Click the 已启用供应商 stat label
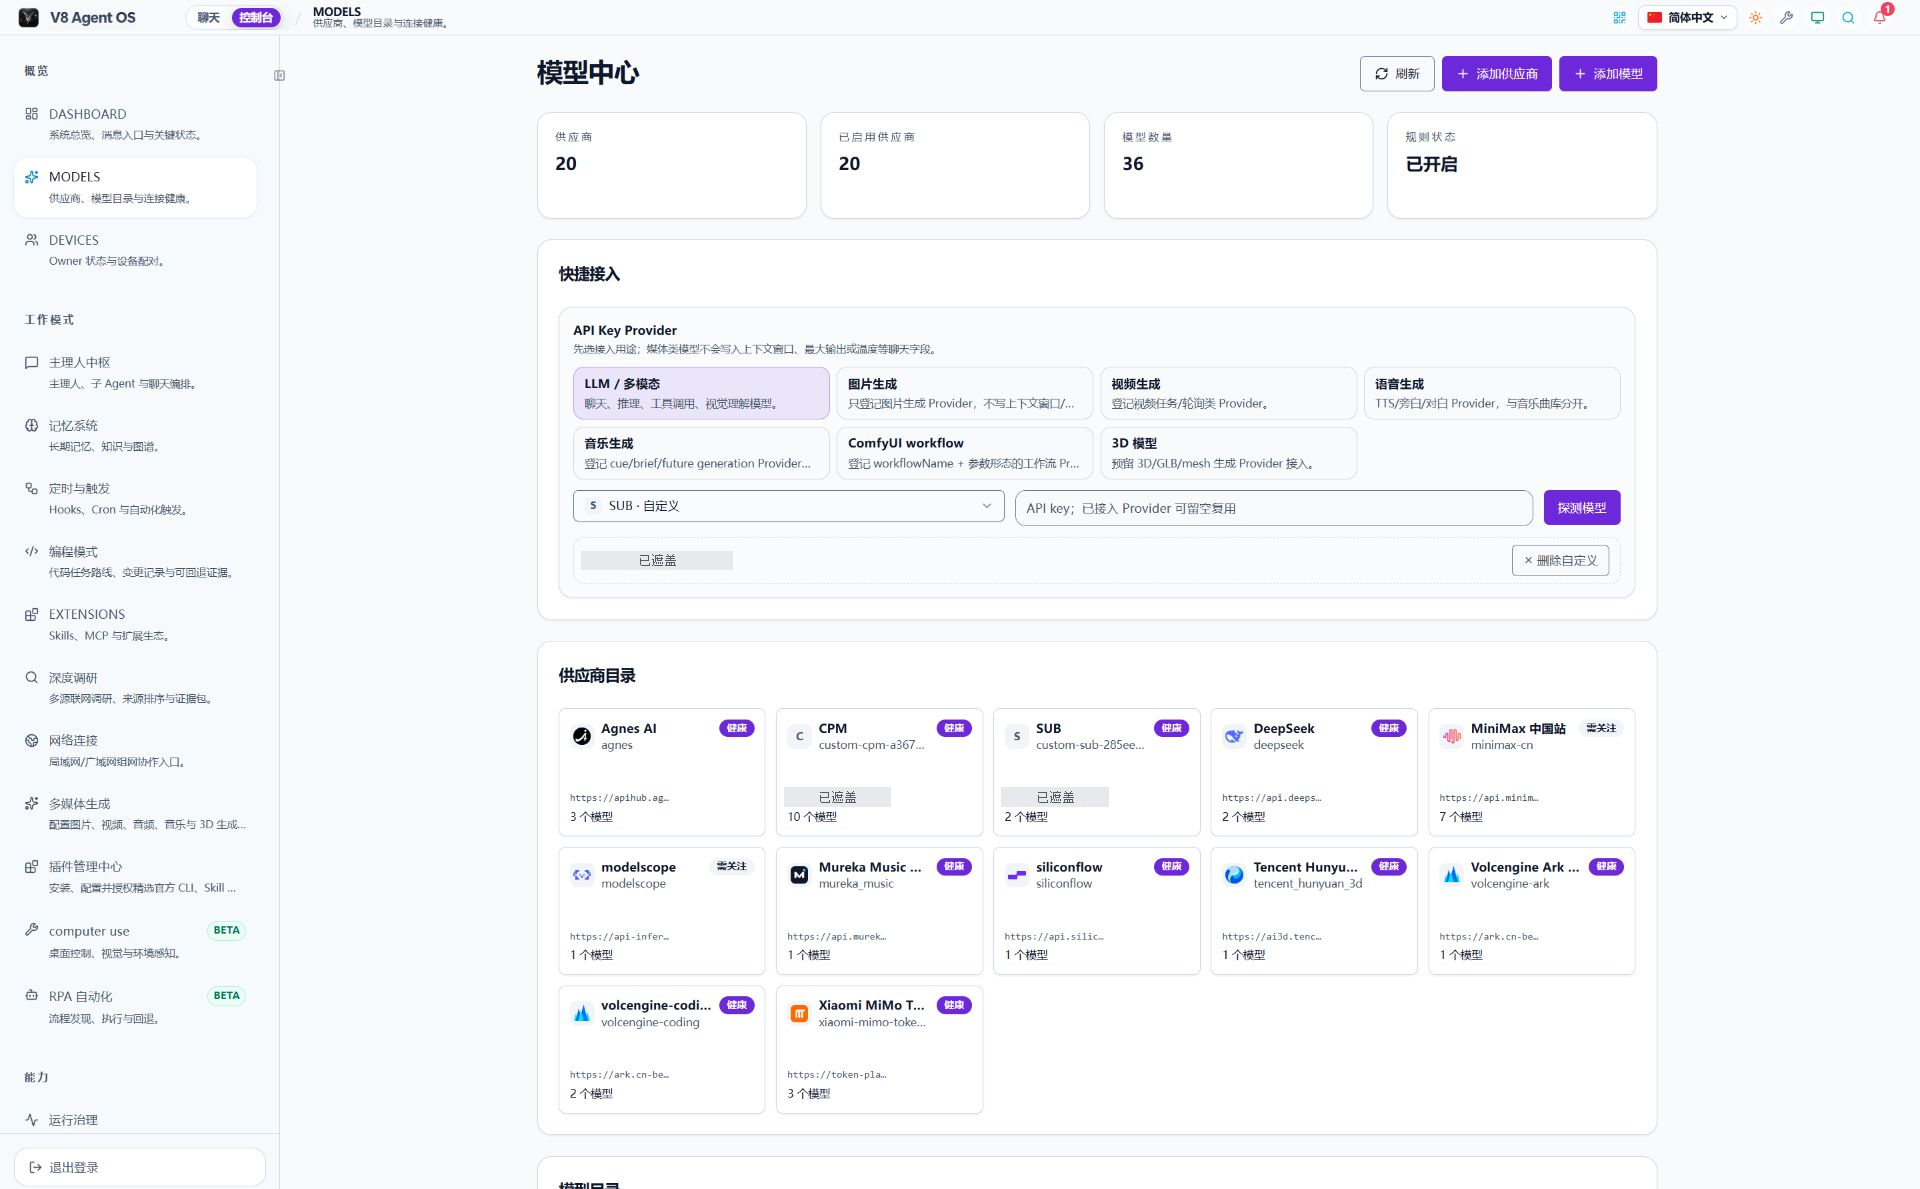This screenshot has width=1920, height=1189. 876,137
